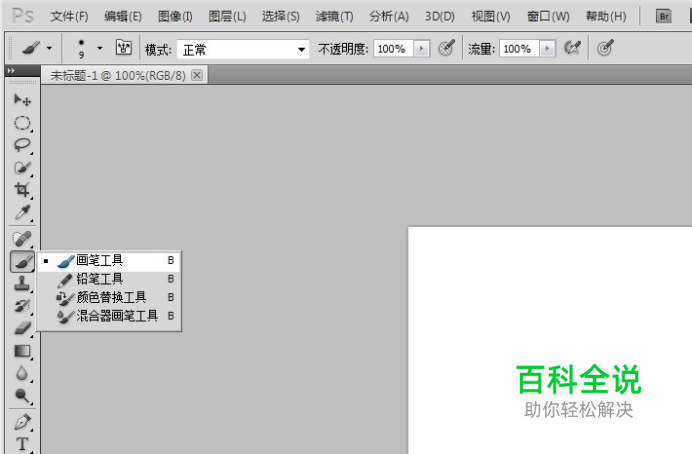Open the 视图(V) menu
This screenshot has width=692, height=454.
pyautogui.click(x=491, y=17)
